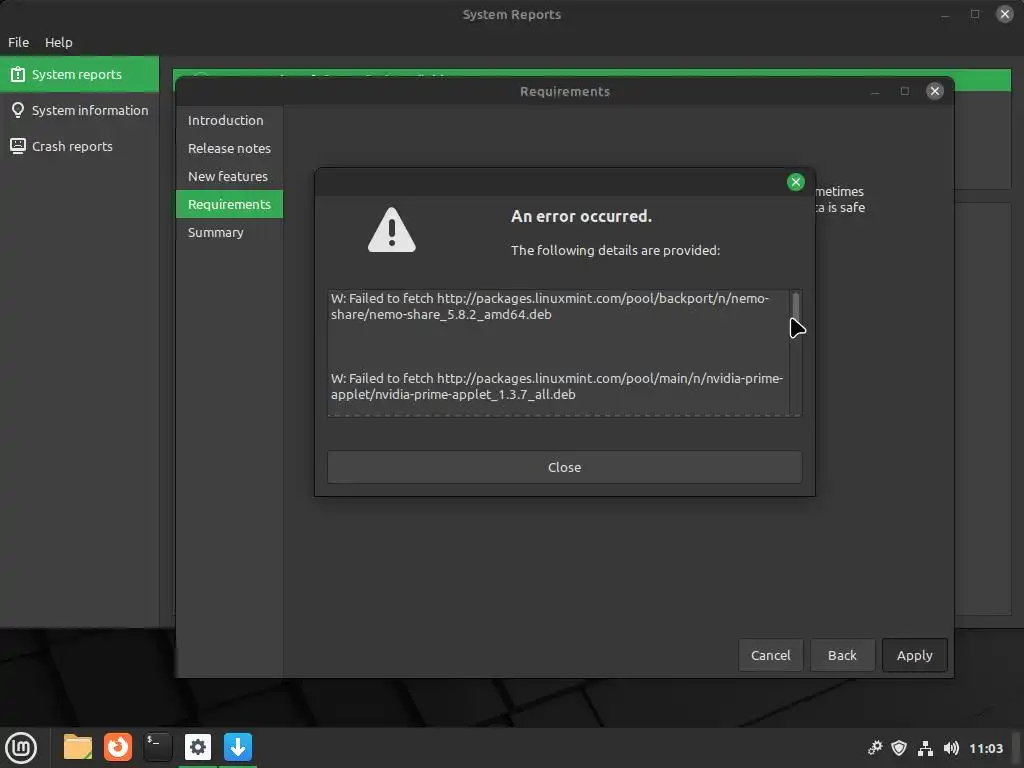
Task: Open the Files folder from taskbar
Action: pos(78,747)
